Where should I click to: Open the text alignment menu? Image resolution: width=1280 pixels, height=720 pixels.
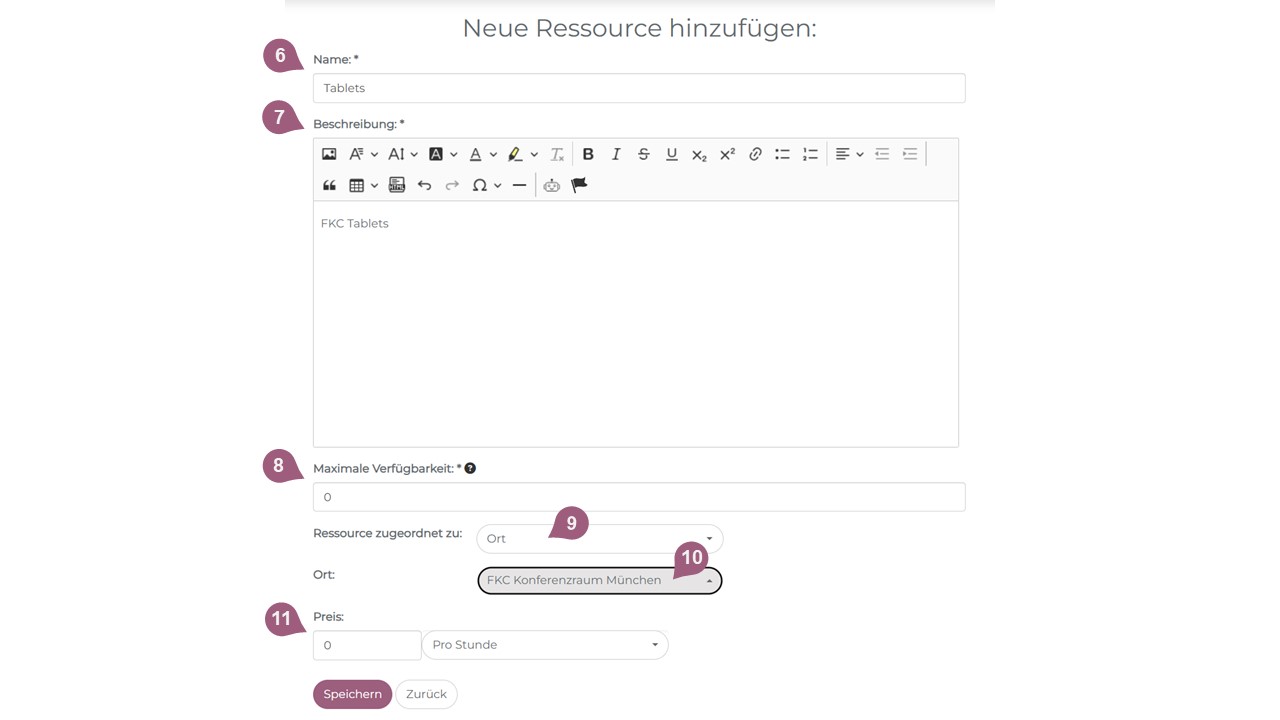[849, 154]
